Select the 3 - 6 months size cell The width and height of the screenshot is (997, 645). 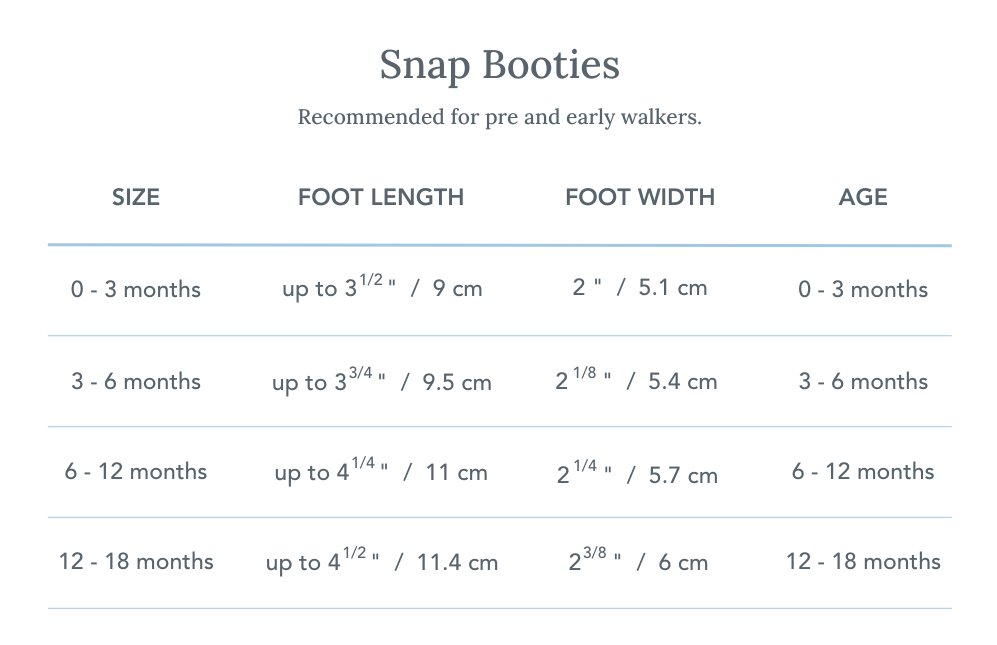pyautogui.click(x=136, y=382)
